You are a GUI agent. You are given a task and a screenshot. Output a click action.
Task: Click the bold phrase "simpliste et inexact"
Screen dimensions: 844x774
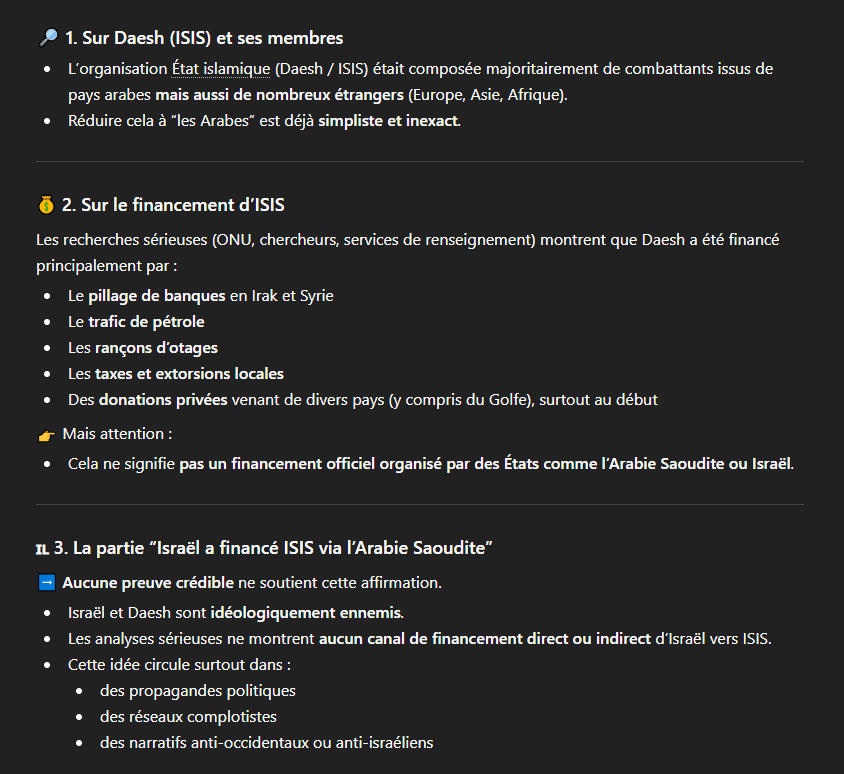pyautogui.click(x=388, y=122)
